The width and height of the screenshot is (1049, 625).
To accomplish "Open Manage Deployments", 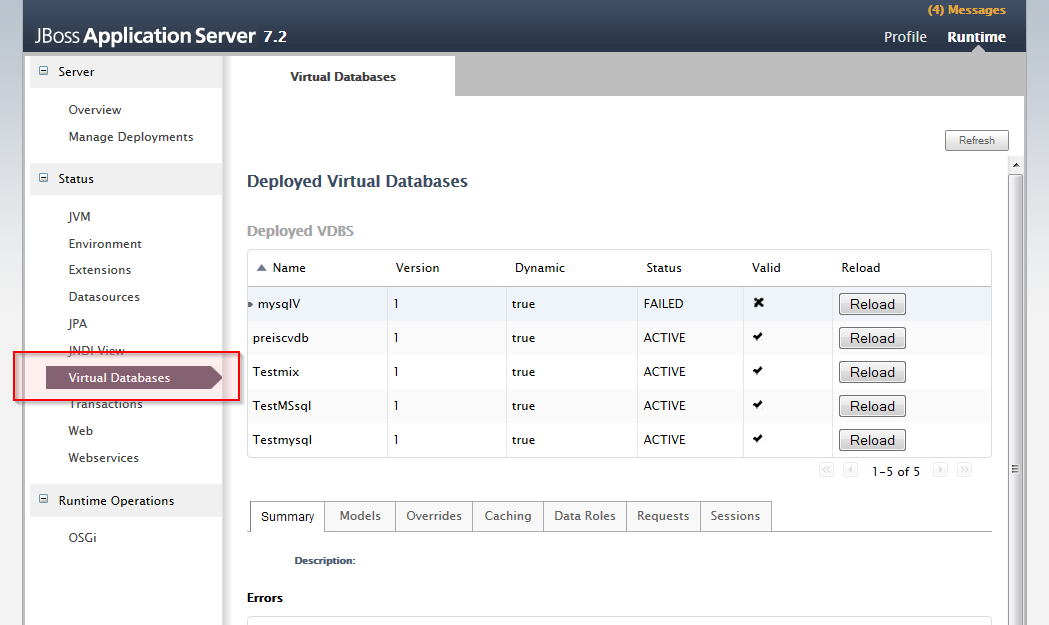I will pos(131,137).
